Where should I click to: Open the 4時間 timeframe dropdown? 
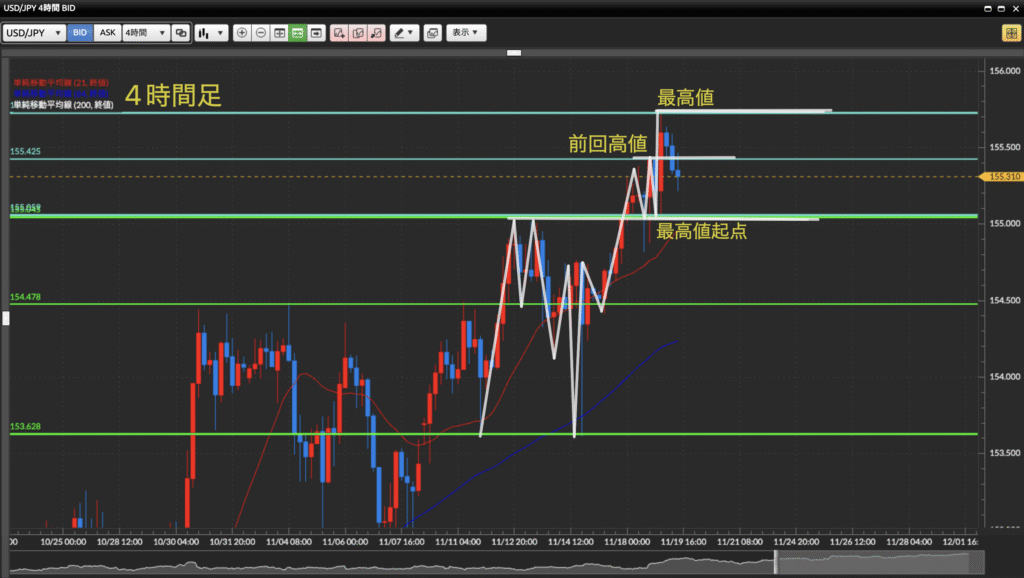145,33
